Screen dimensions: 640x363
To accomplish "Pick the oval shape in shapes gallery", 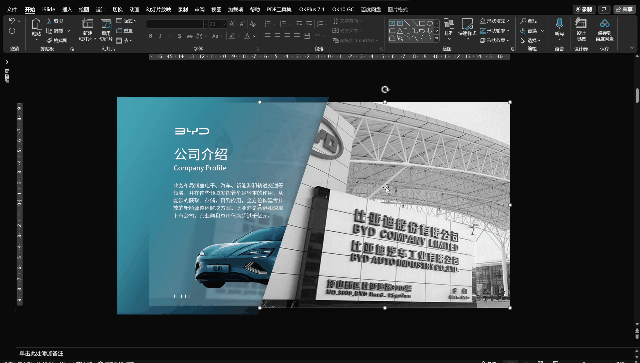I will (430, 23).
